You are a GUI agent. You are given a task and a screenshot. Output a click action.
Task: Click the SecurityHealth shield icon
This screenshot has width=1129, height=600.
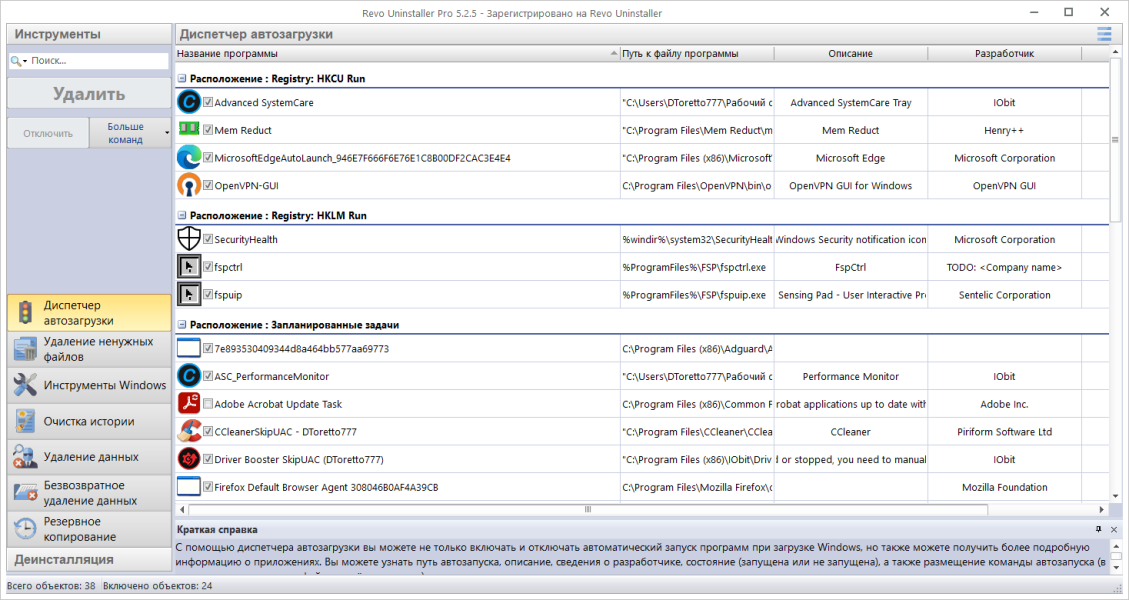(189, 239)
